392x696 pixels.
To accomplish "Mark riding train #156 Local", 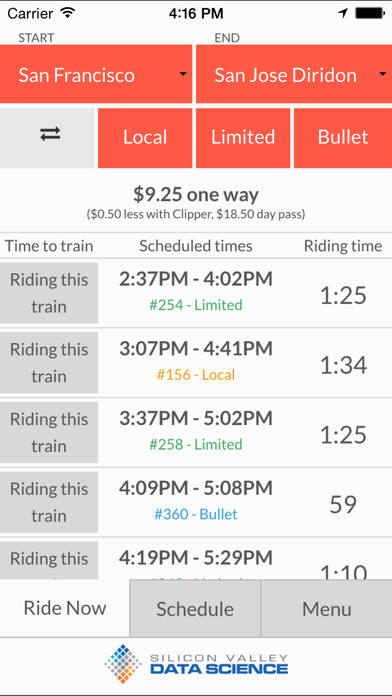I will point(49,363).
